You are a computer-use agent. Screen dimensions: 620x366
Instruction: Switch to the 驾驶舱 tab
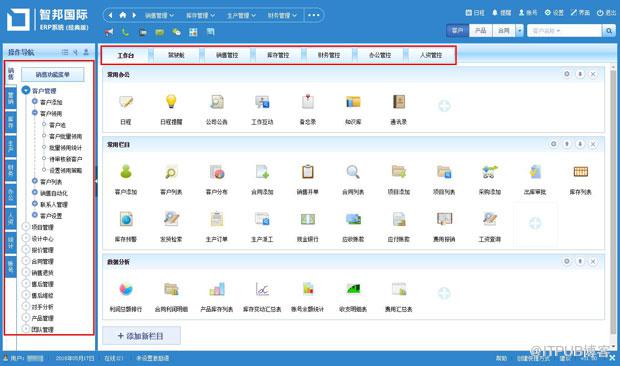[176, 55]
